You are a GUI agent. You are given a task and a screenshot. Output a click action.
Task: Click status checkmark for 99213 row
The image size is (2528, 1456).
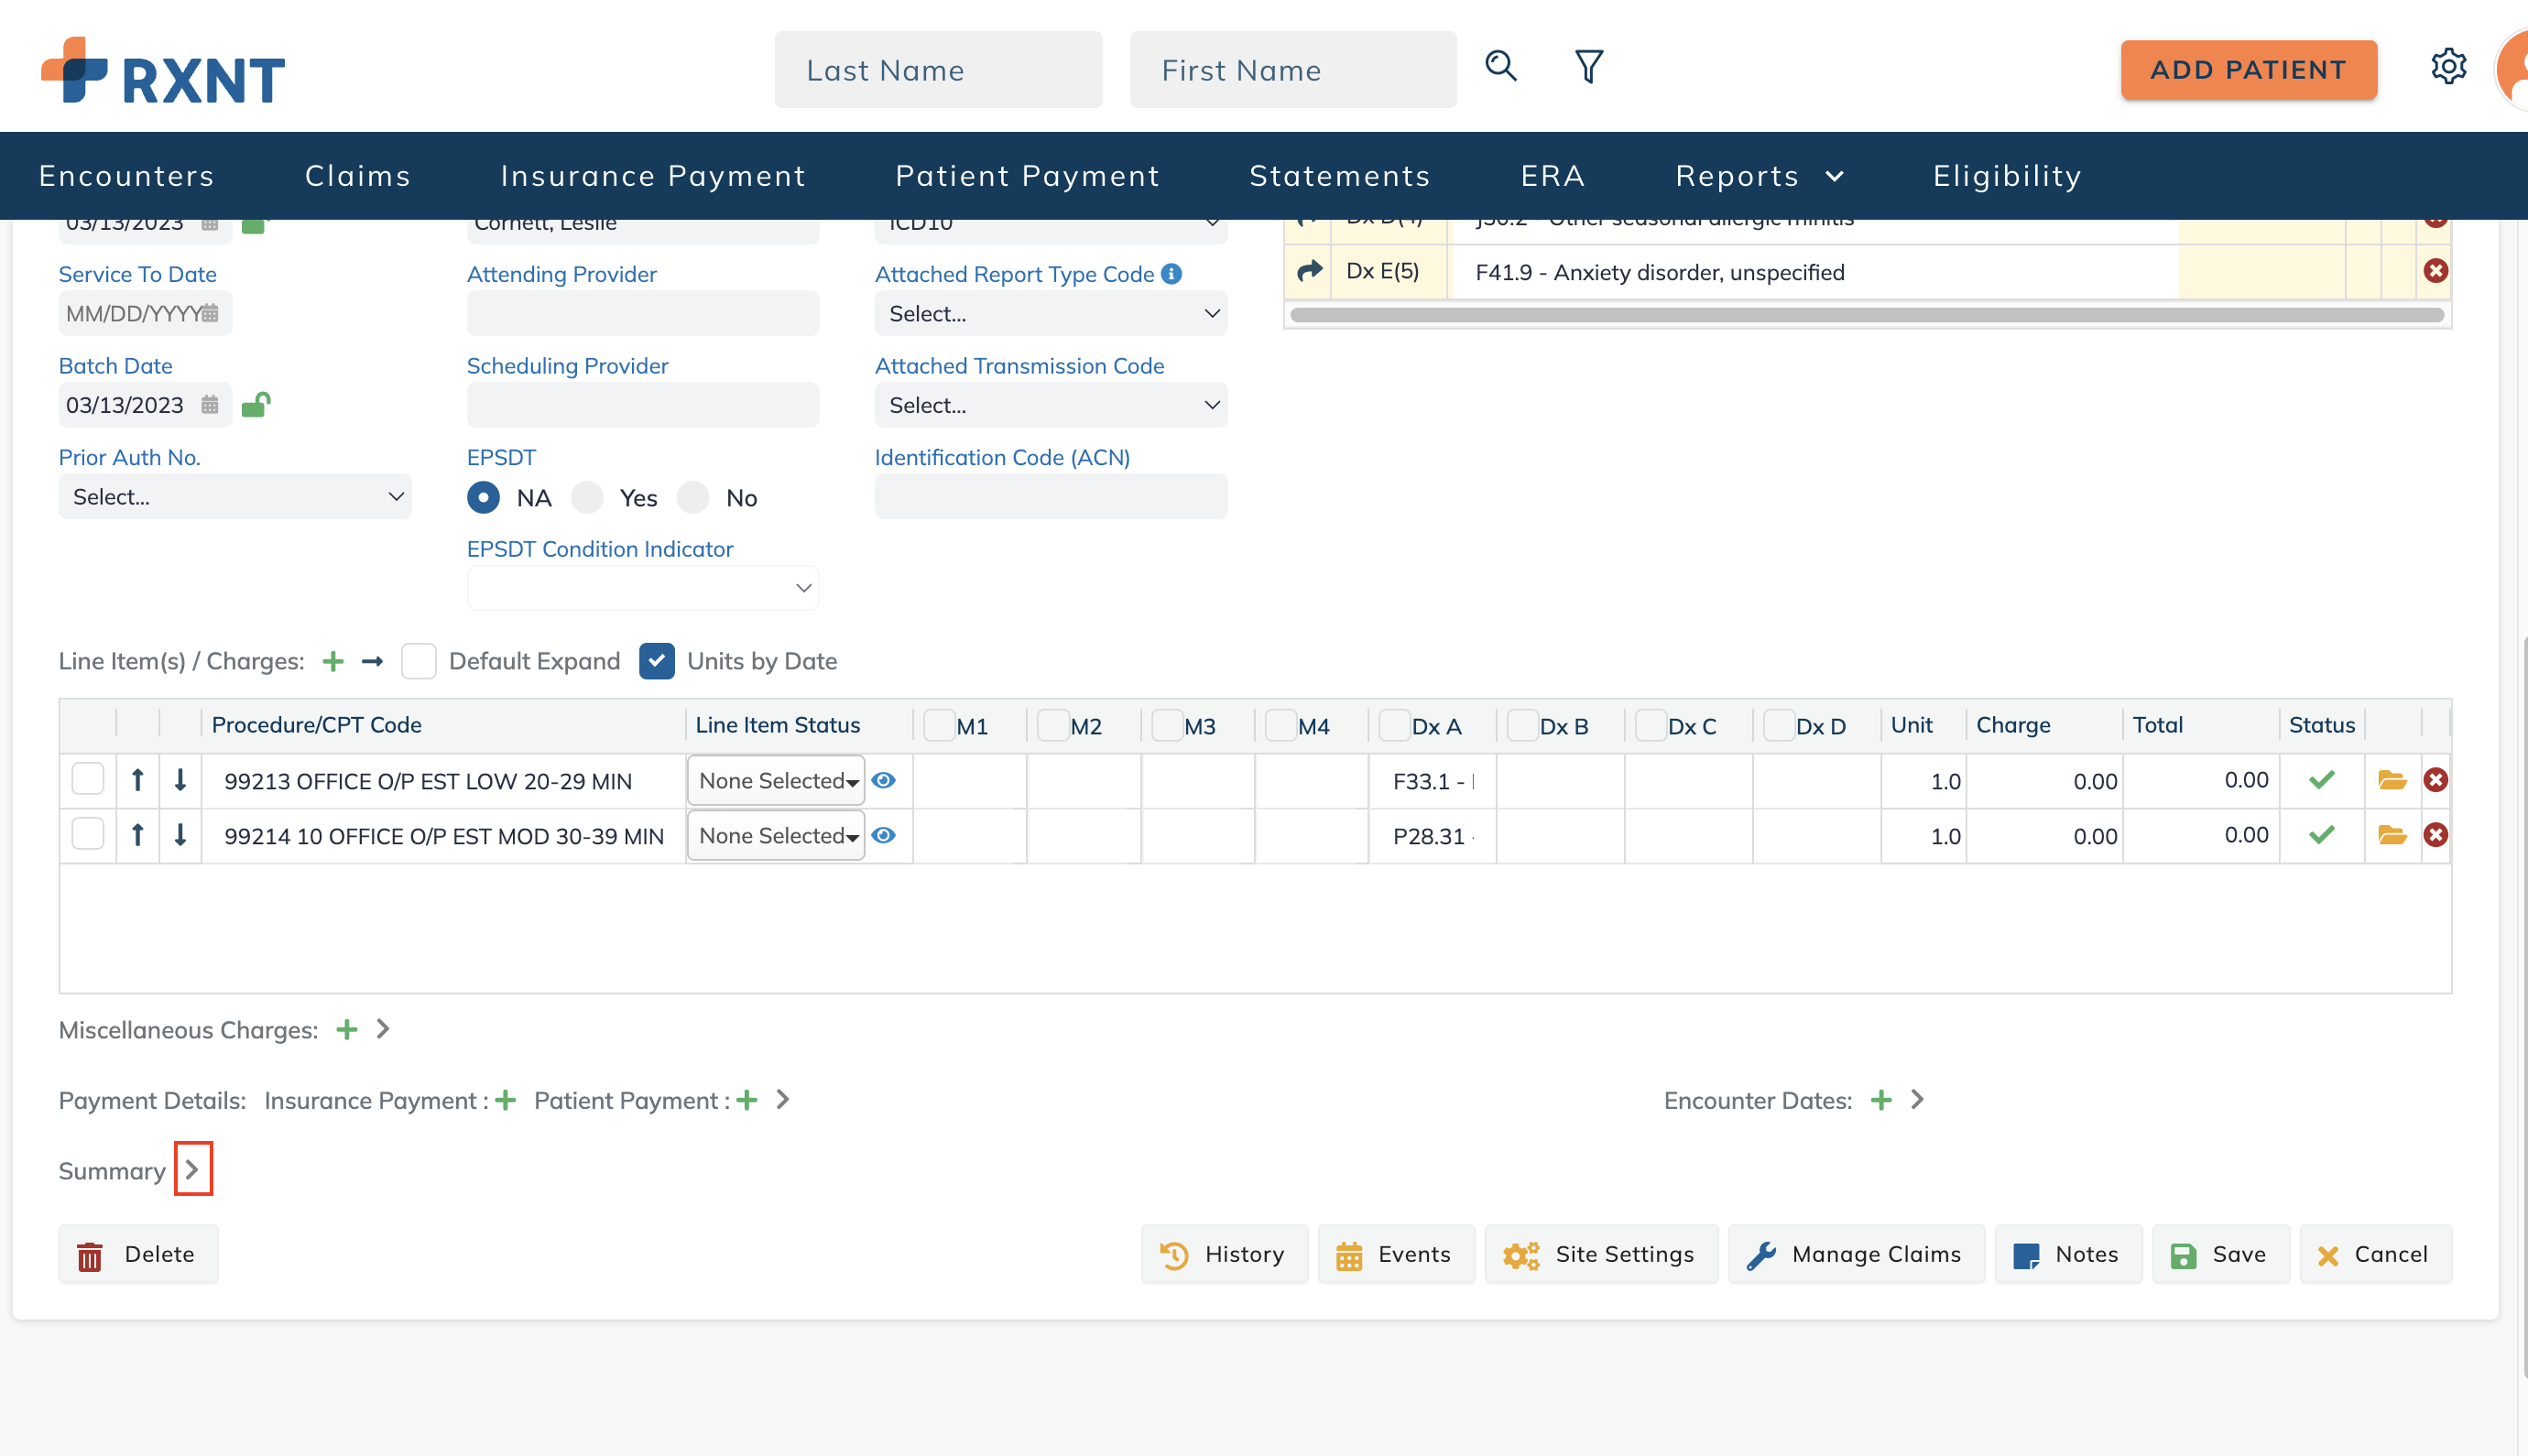point(2321,780)
